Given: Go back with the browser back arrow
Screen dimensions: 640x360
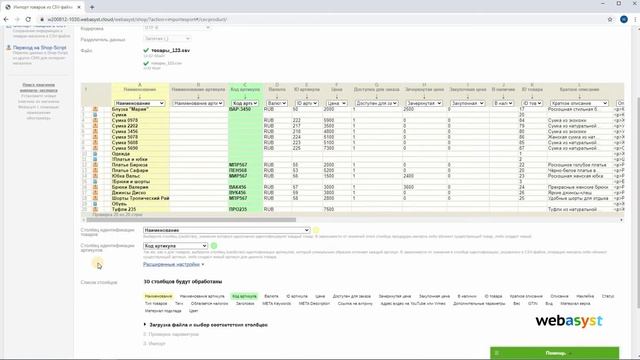Looking at the screenshot, I should (x=6, y=19).
